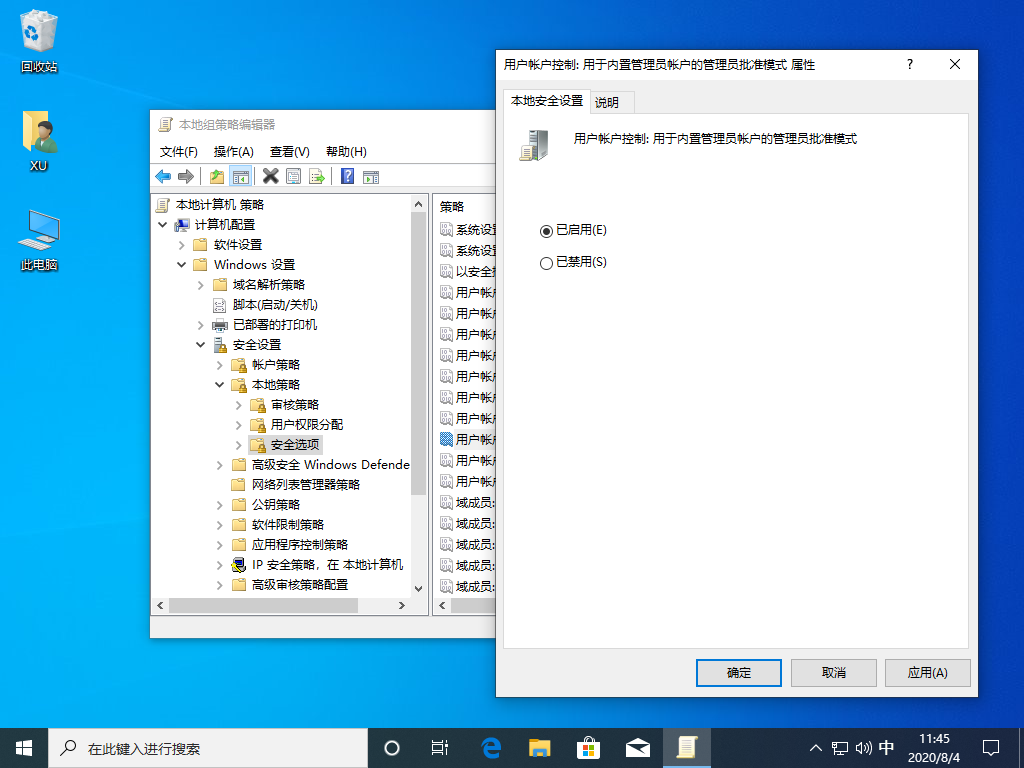
Task: Open Properties via the toolbar icon
Action: click(x=294, y=176)
